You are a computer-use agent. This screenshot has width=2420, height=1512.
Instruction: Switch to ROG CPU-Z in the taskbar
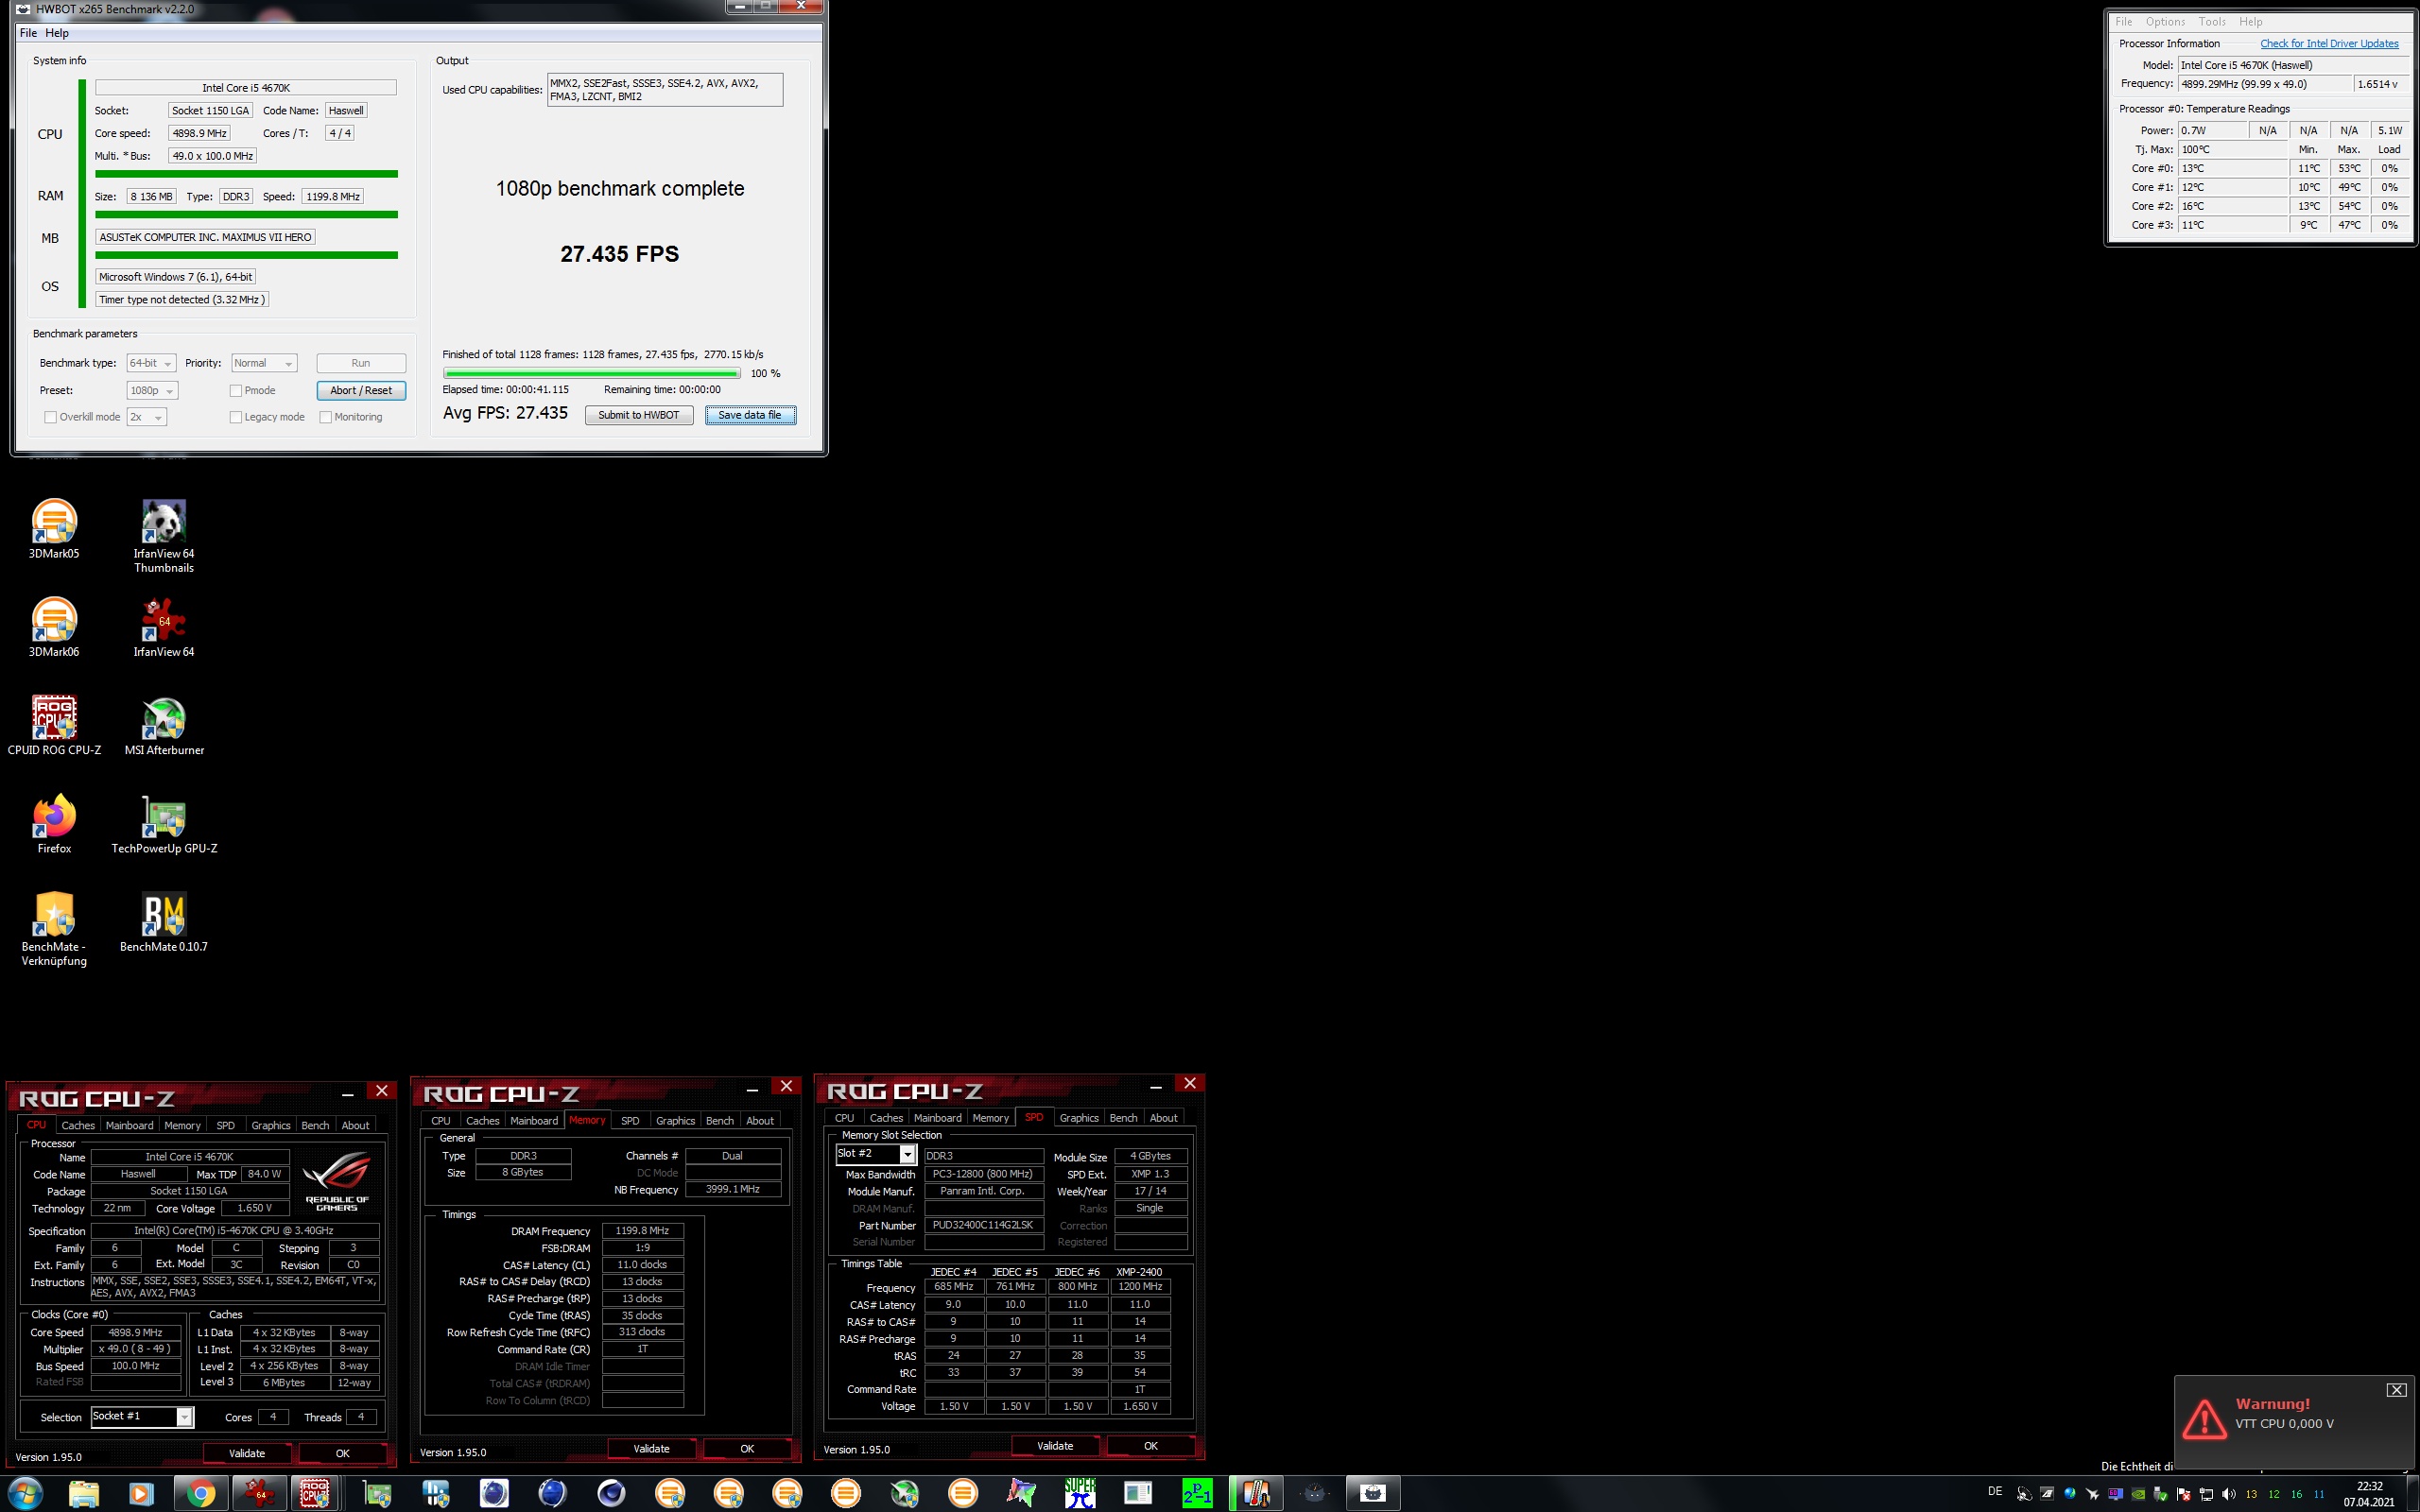[x=316, y=1493]
